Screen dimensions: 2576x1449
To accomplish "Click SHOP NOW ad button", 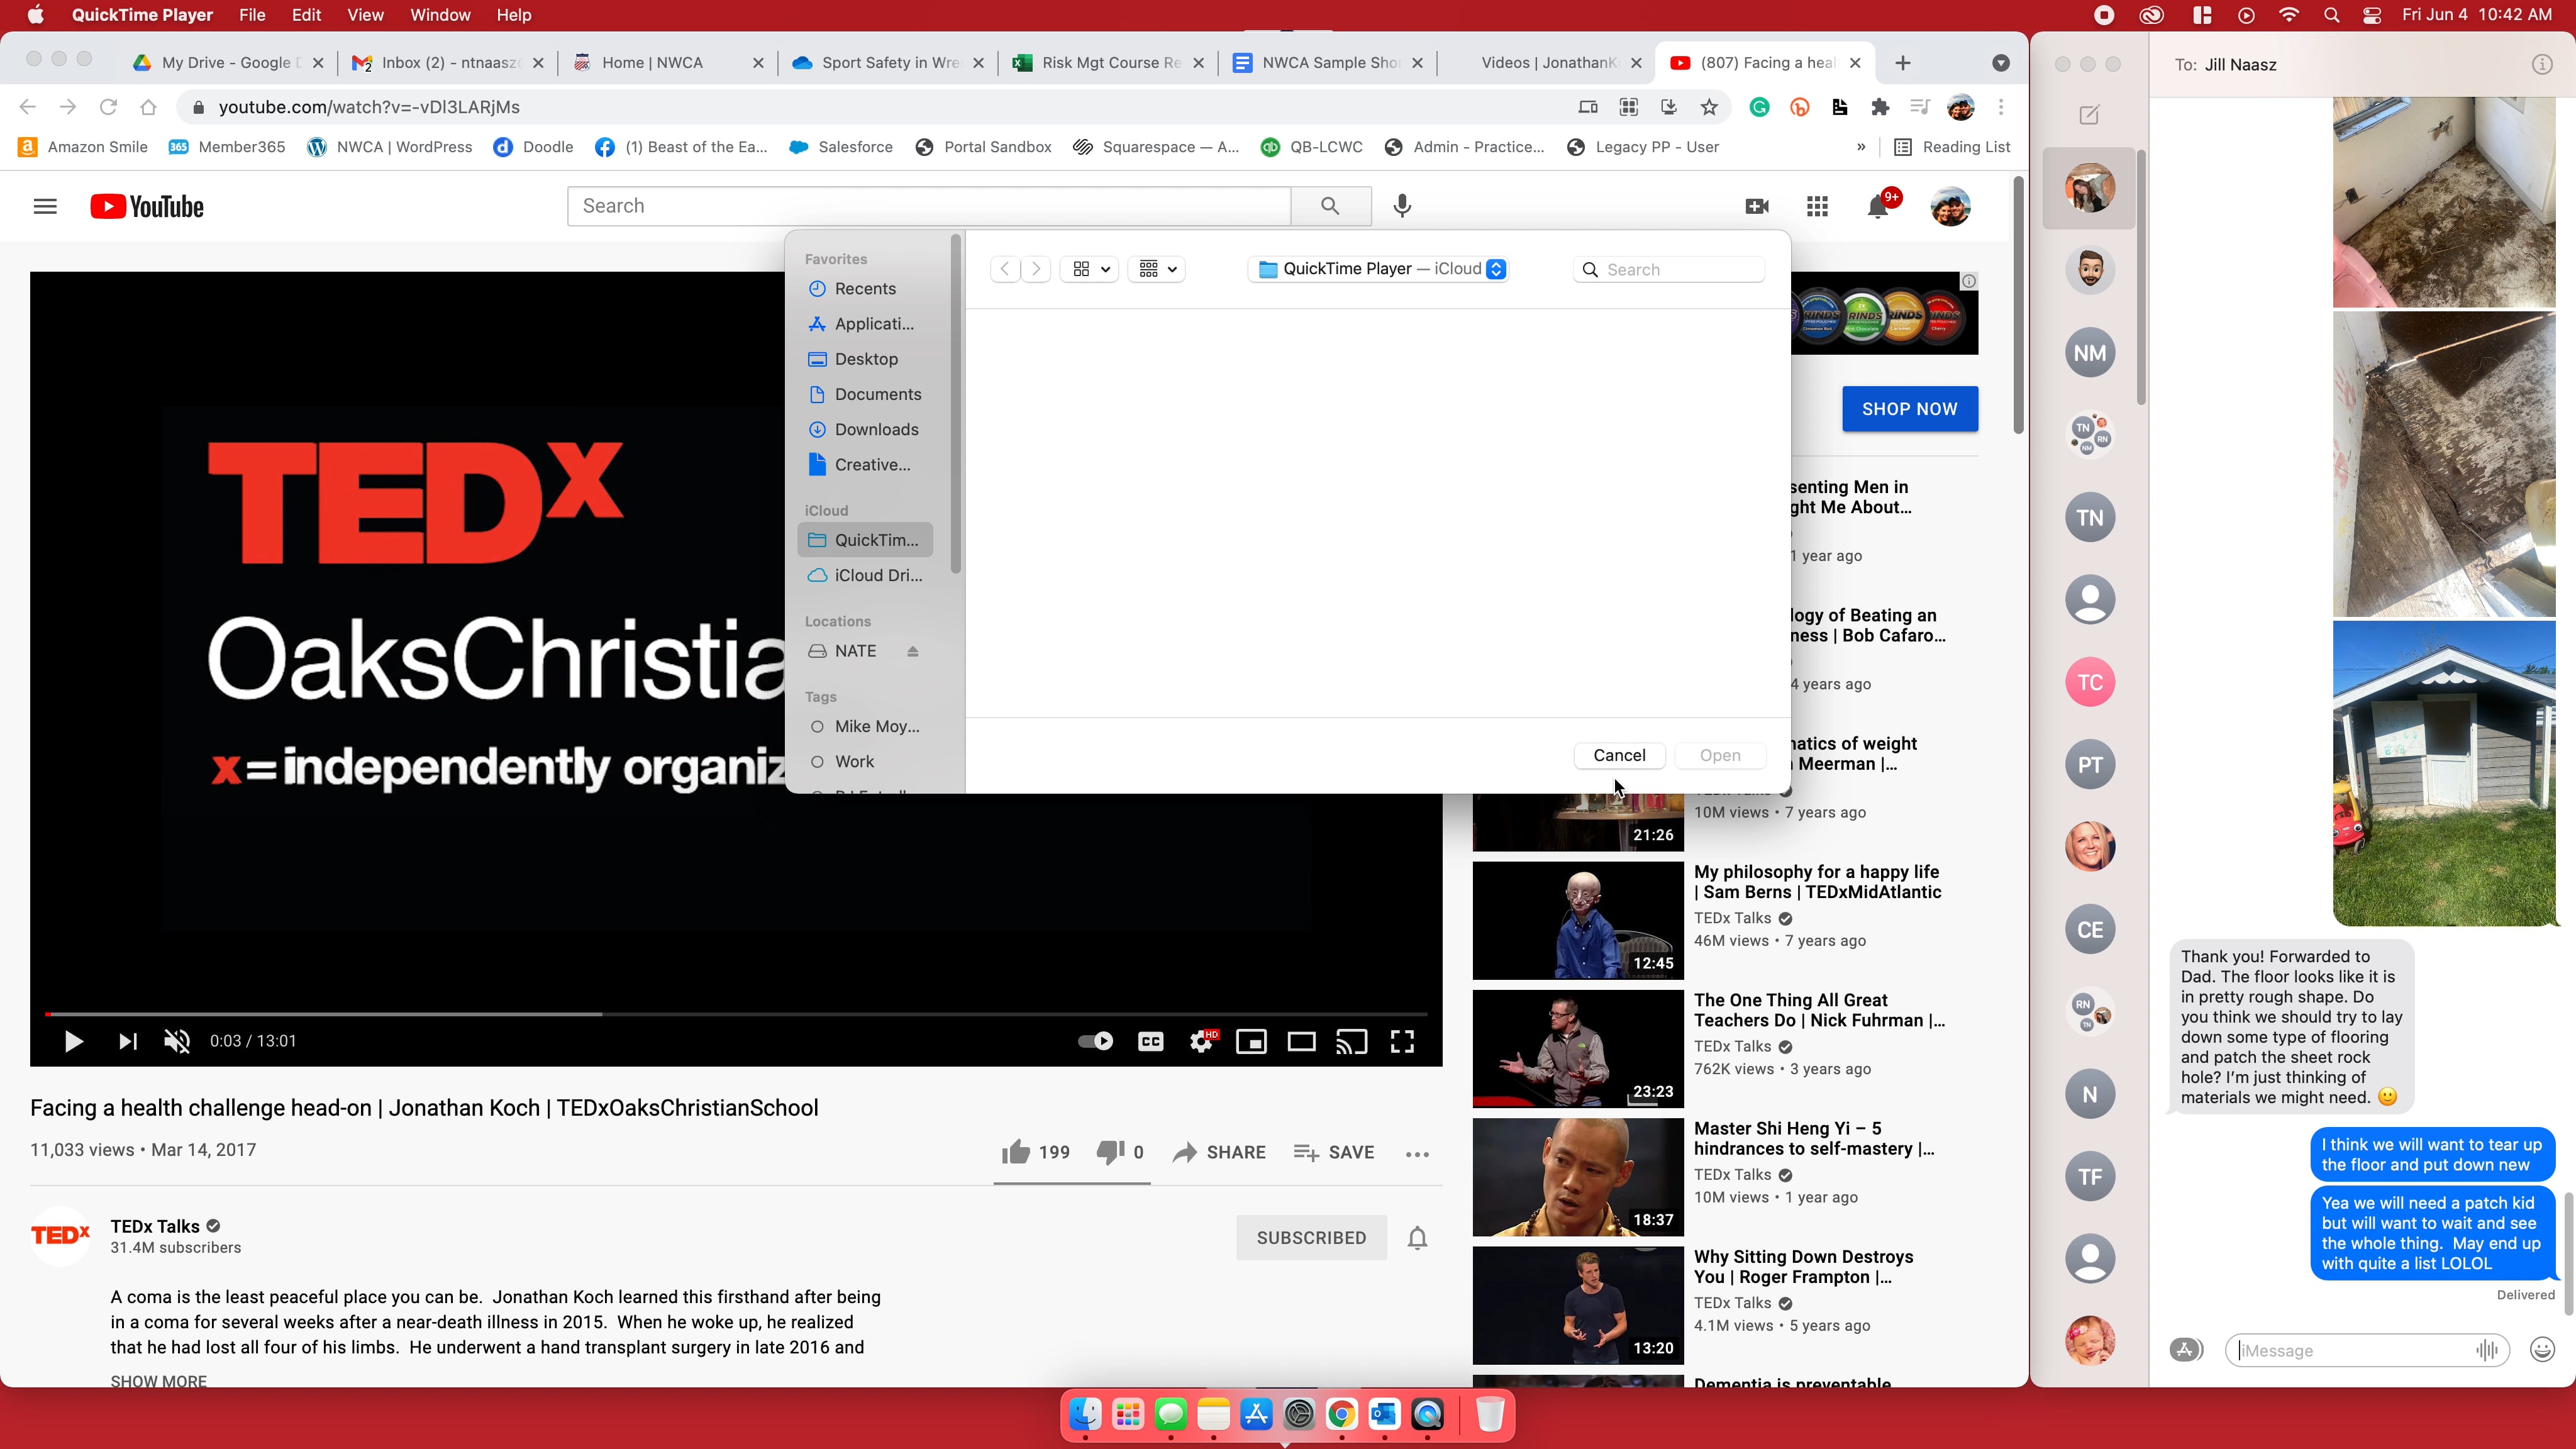I will [x=1910, y=409].
